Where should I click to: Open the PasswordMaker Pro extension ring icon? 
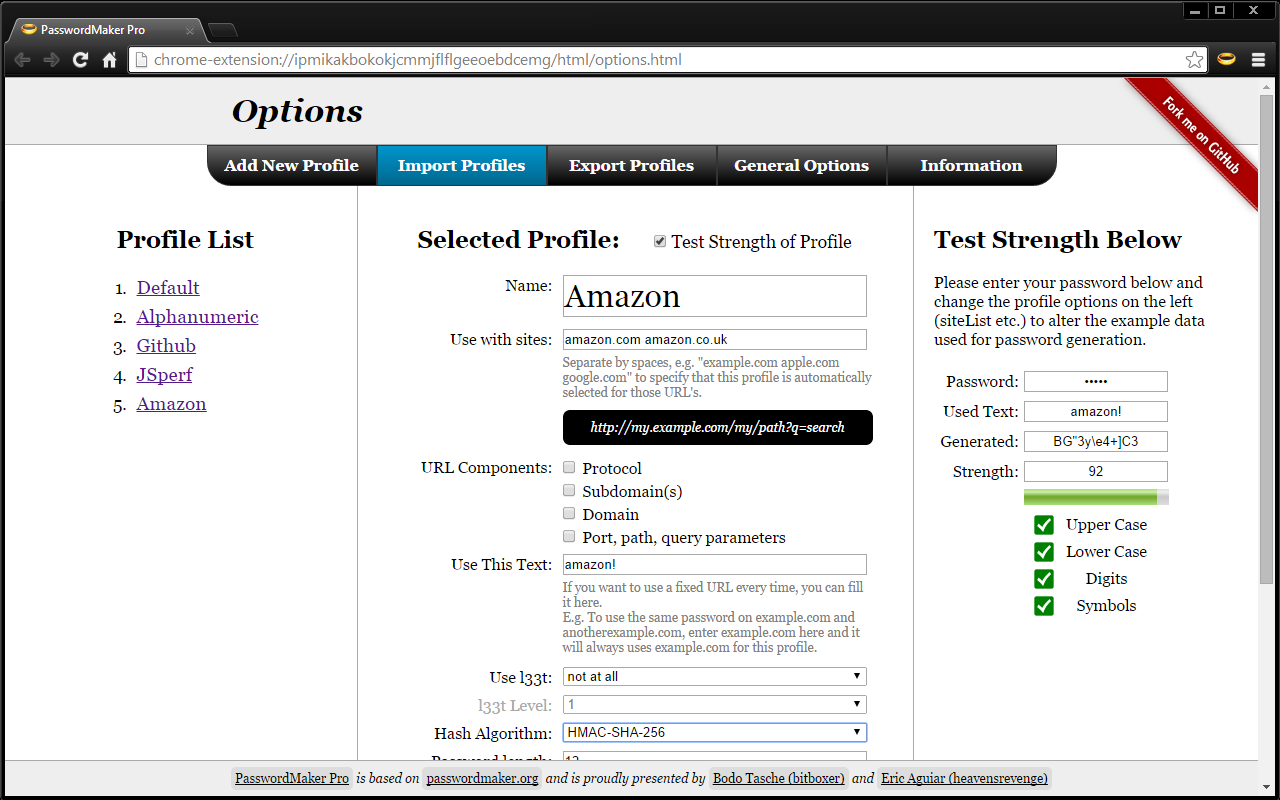(x=1226, y=59)
